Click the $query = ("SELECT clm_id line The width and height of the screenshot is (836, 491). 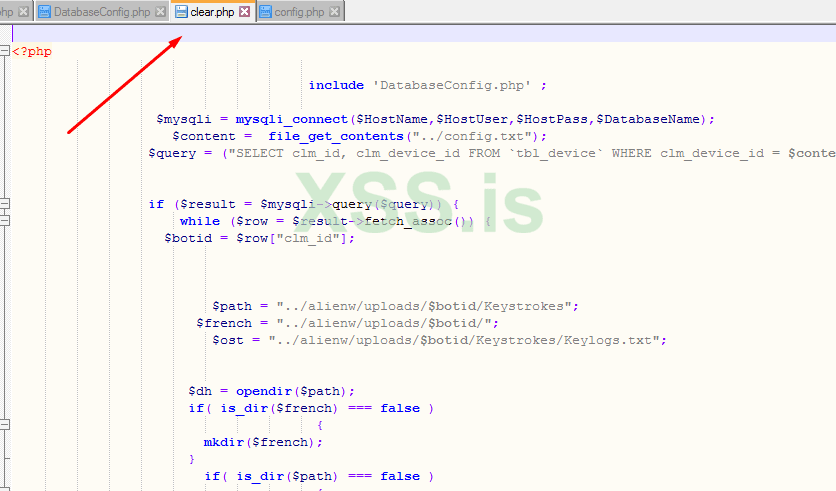[492, 154]
